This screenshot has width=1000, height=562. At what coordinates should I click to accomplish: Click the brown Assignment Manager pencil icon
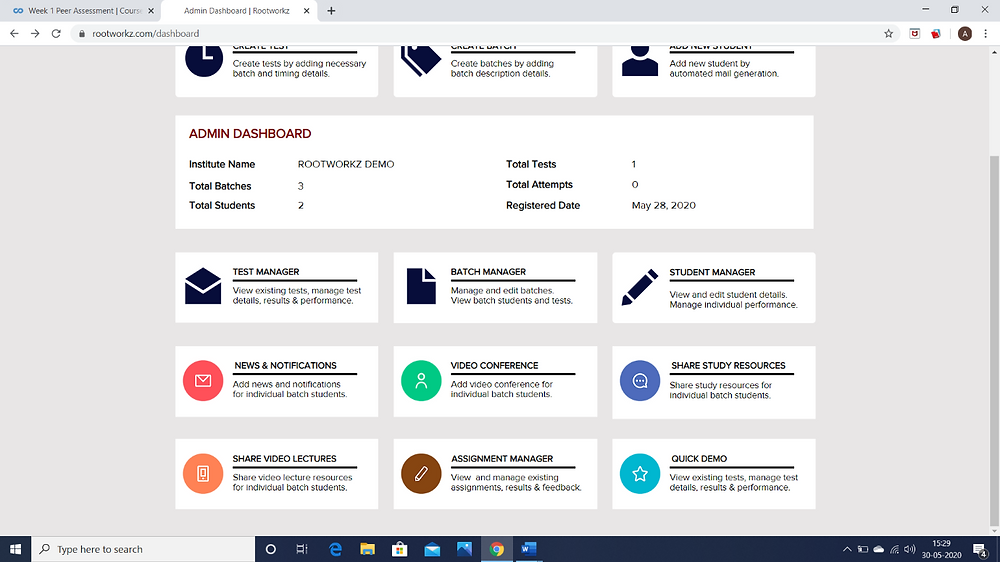click(x=421, y=473)
